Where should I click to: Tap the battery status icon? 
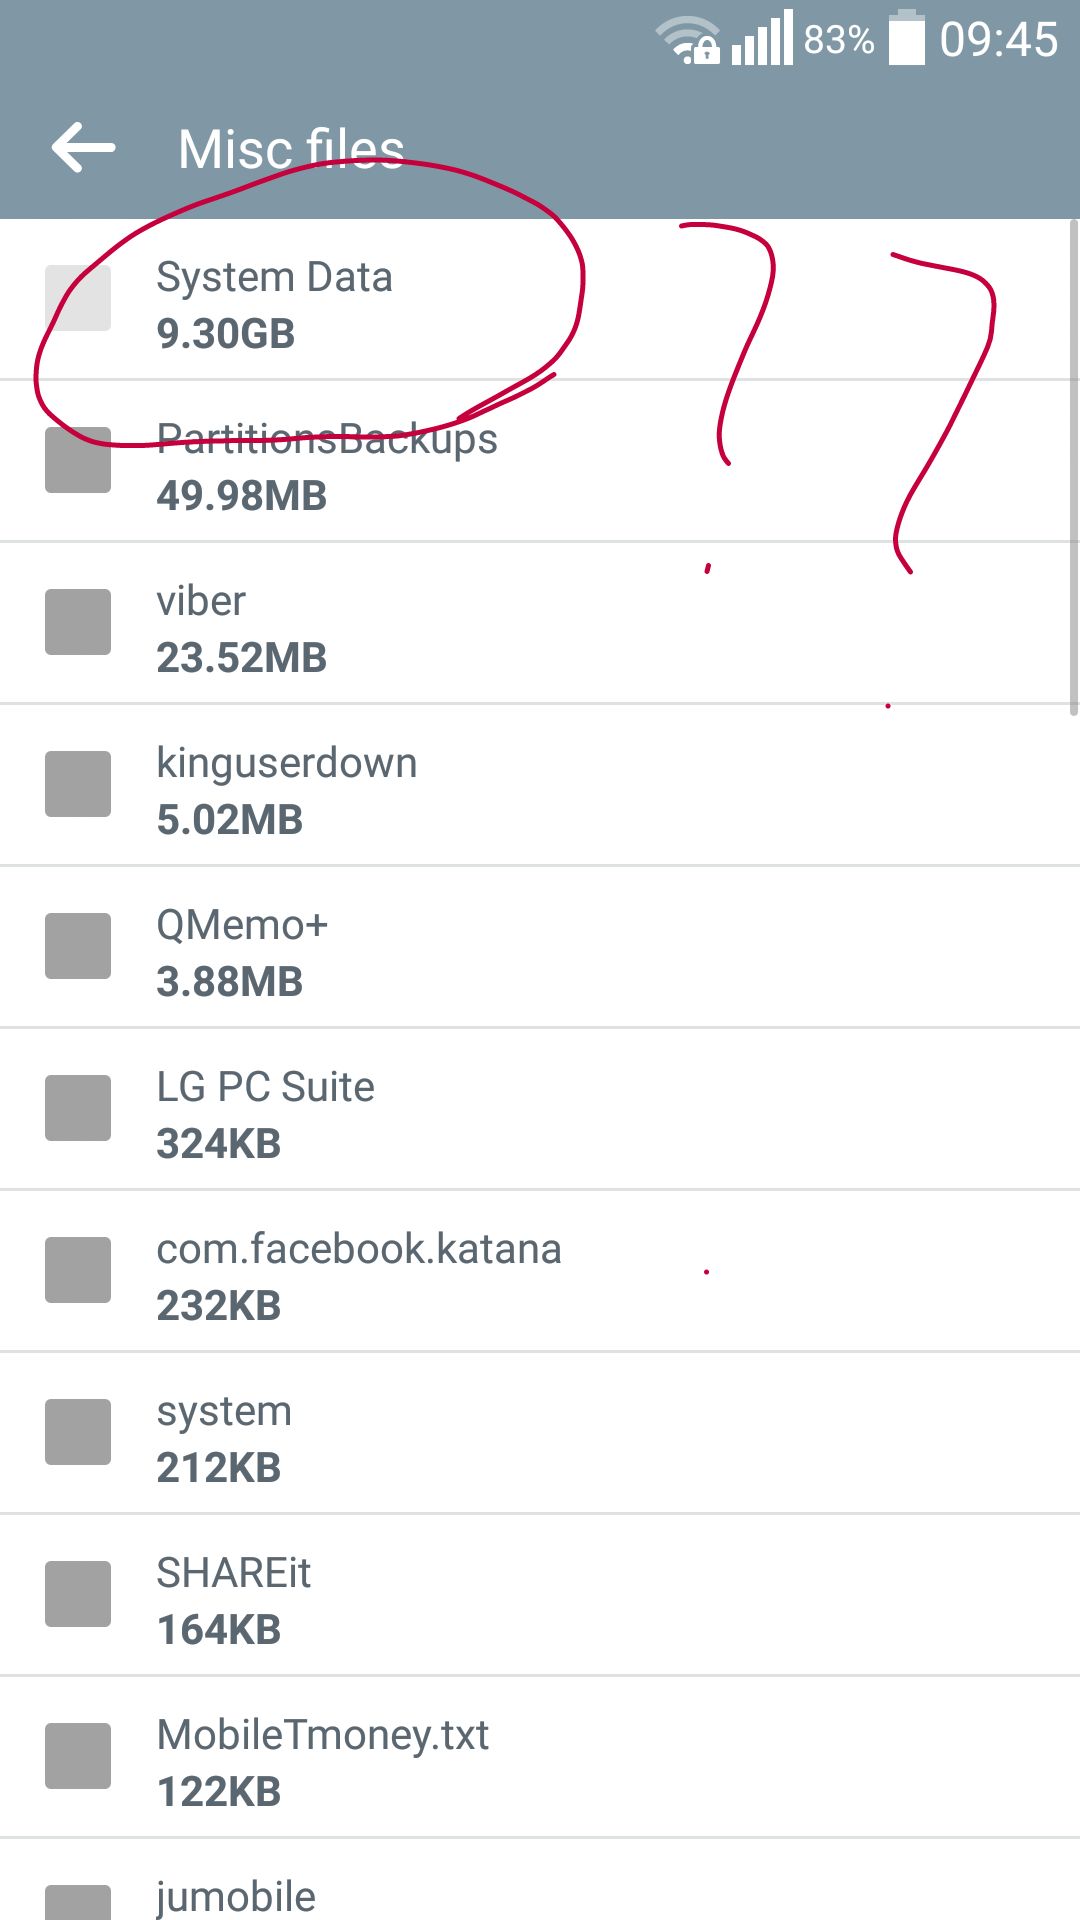(907, 37)
